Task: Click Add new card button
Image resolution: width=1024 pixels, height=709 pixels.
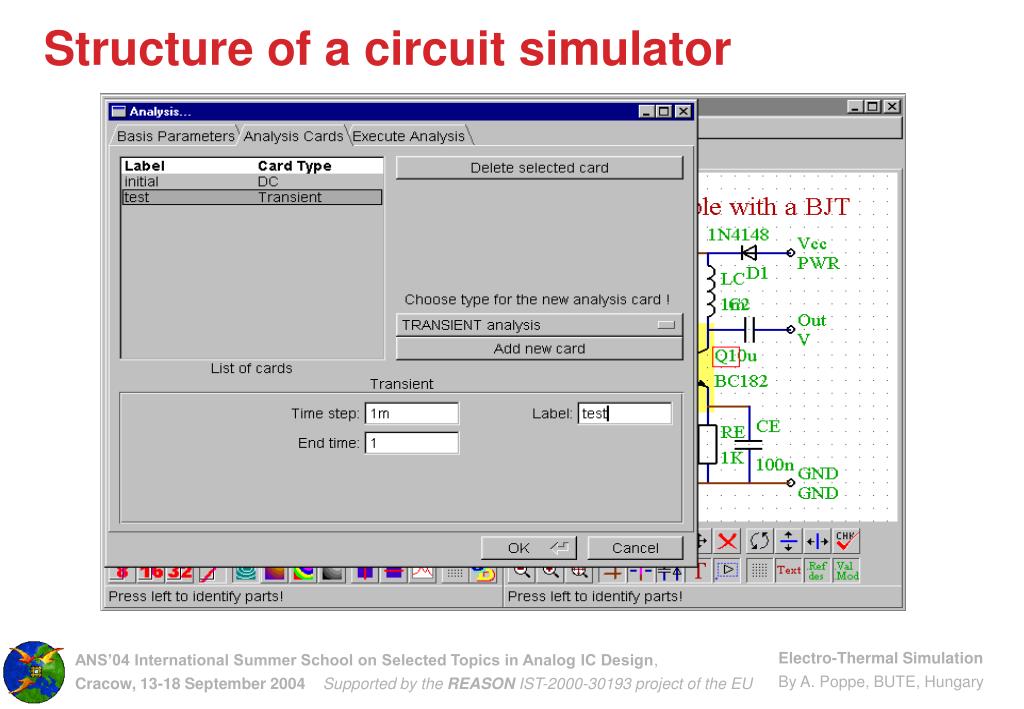Action: [x=539, y=349]
